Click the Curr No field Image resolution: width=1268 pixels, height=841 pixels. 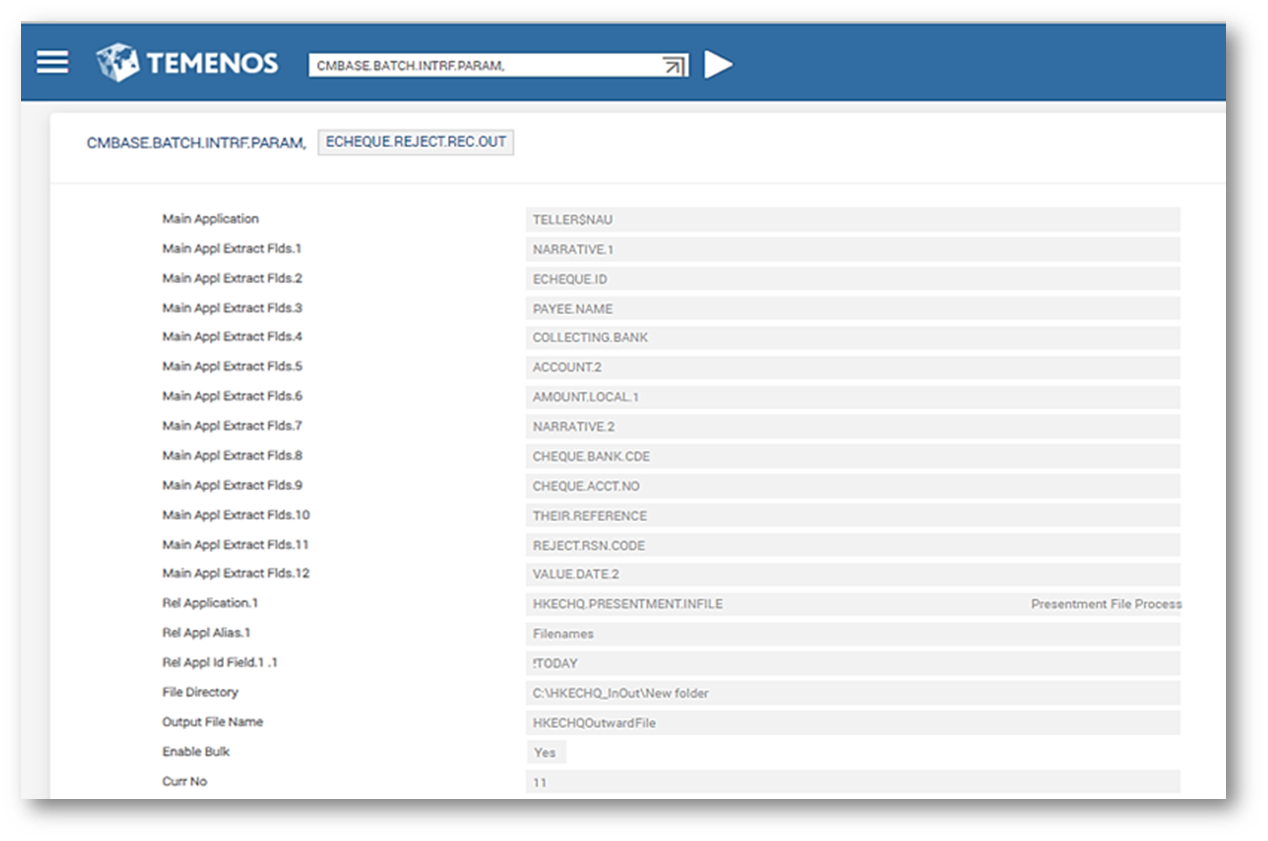(852, 782)
